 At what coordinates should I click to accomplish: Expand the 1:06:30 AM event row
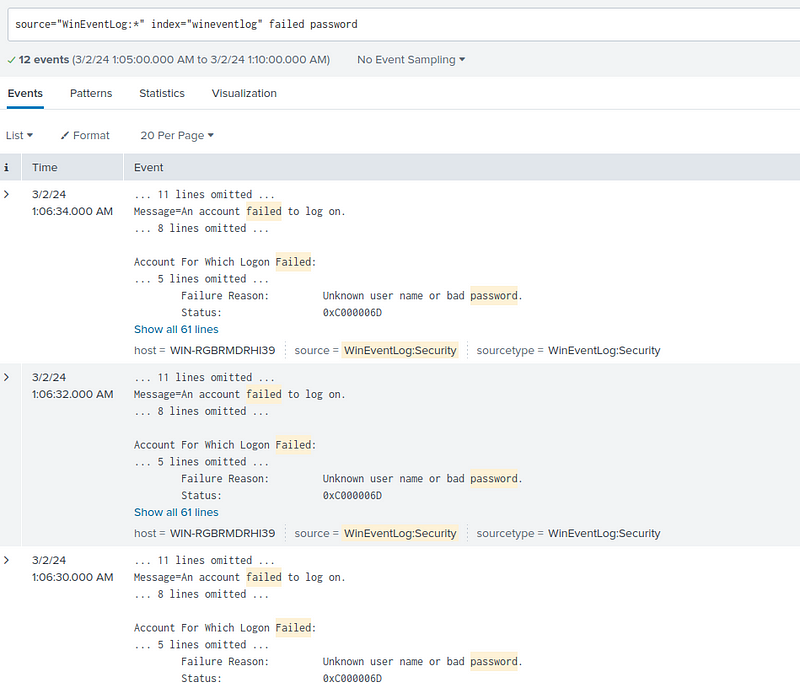[7, 560]
